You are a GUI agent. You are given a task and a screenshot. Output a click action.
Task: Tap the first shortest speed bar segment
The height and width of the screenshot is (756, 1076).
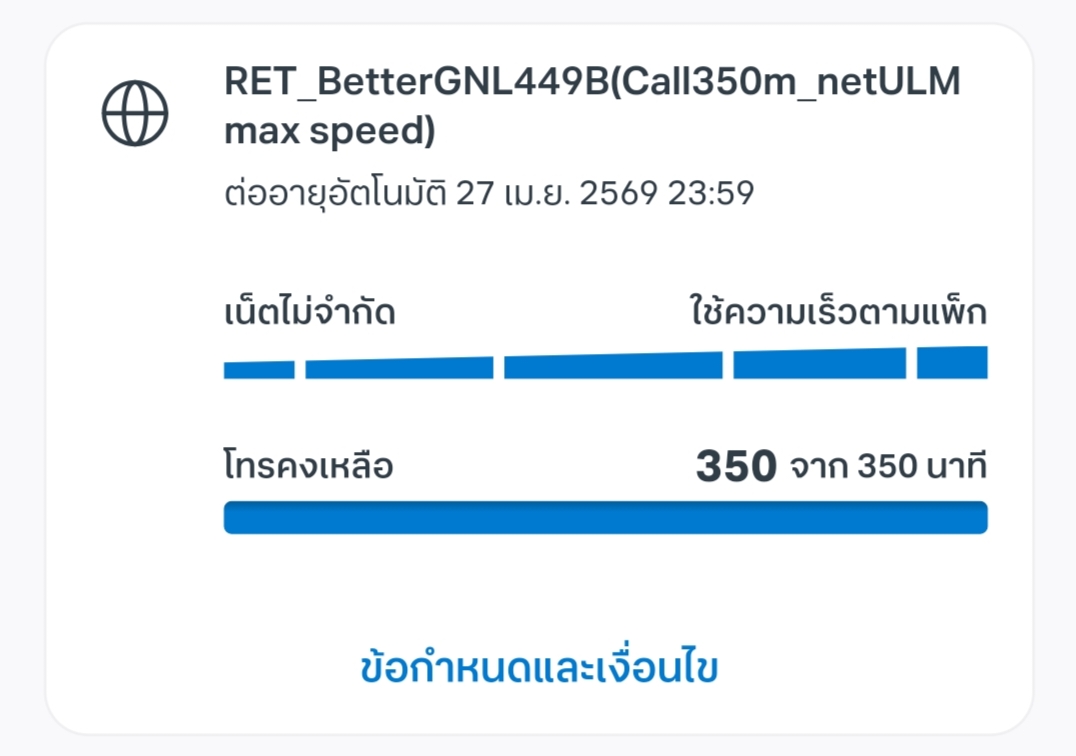pyautogui.click(x=259, y=370)
